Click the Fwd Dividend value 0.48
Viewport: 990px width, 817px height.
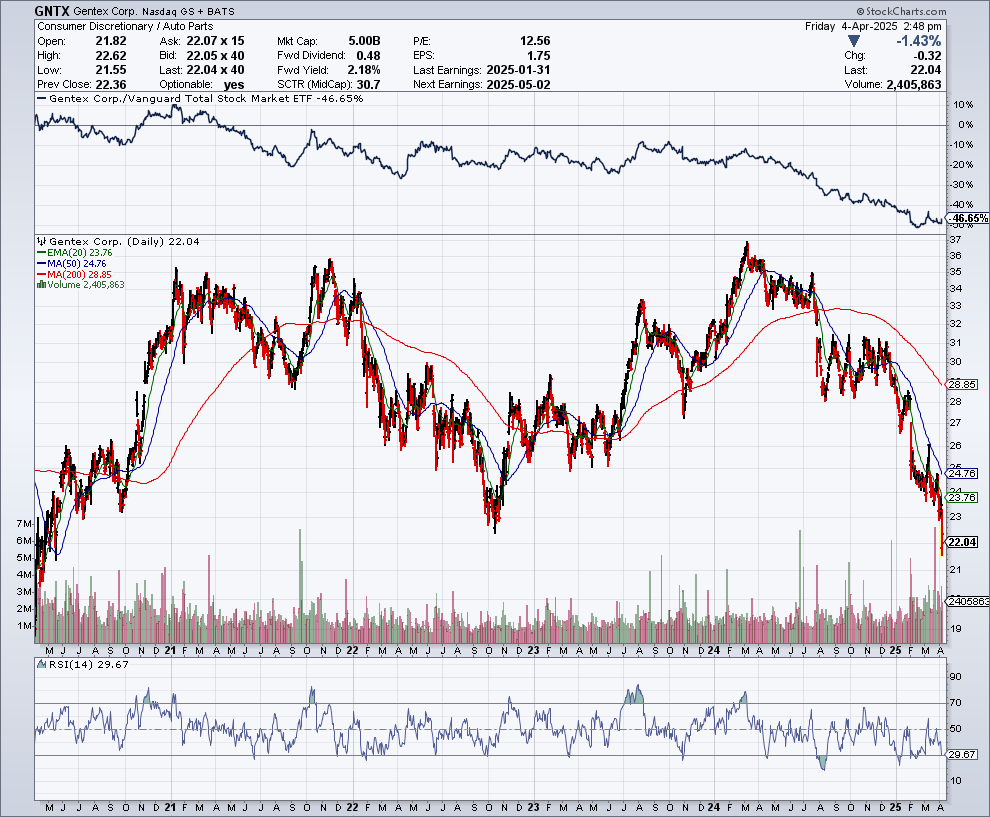[368, 56]
